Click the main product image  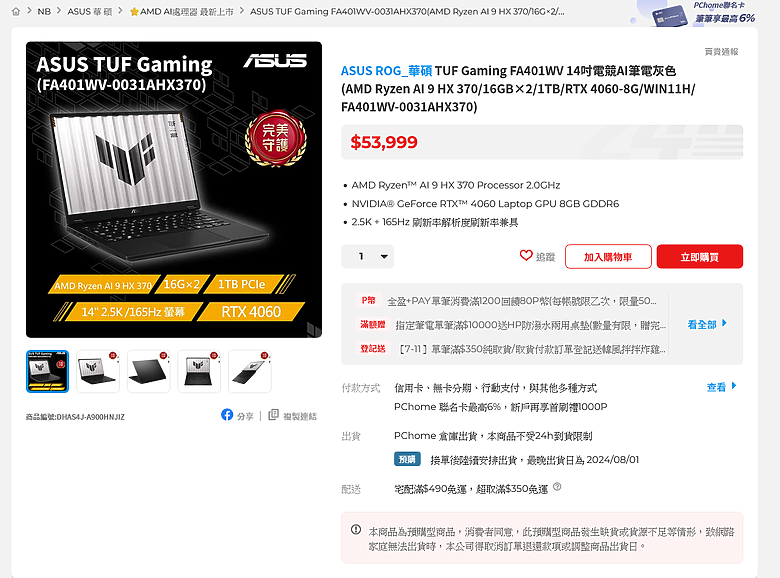click(174, 190)
